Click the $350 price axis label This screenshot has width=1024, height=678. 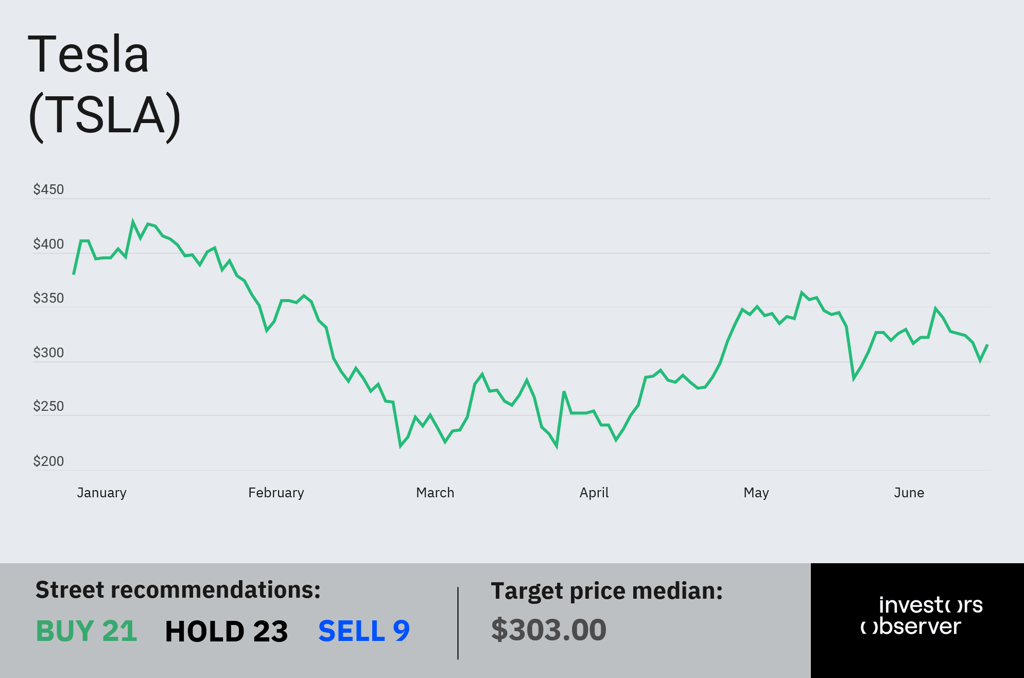[x=48, y=299]
